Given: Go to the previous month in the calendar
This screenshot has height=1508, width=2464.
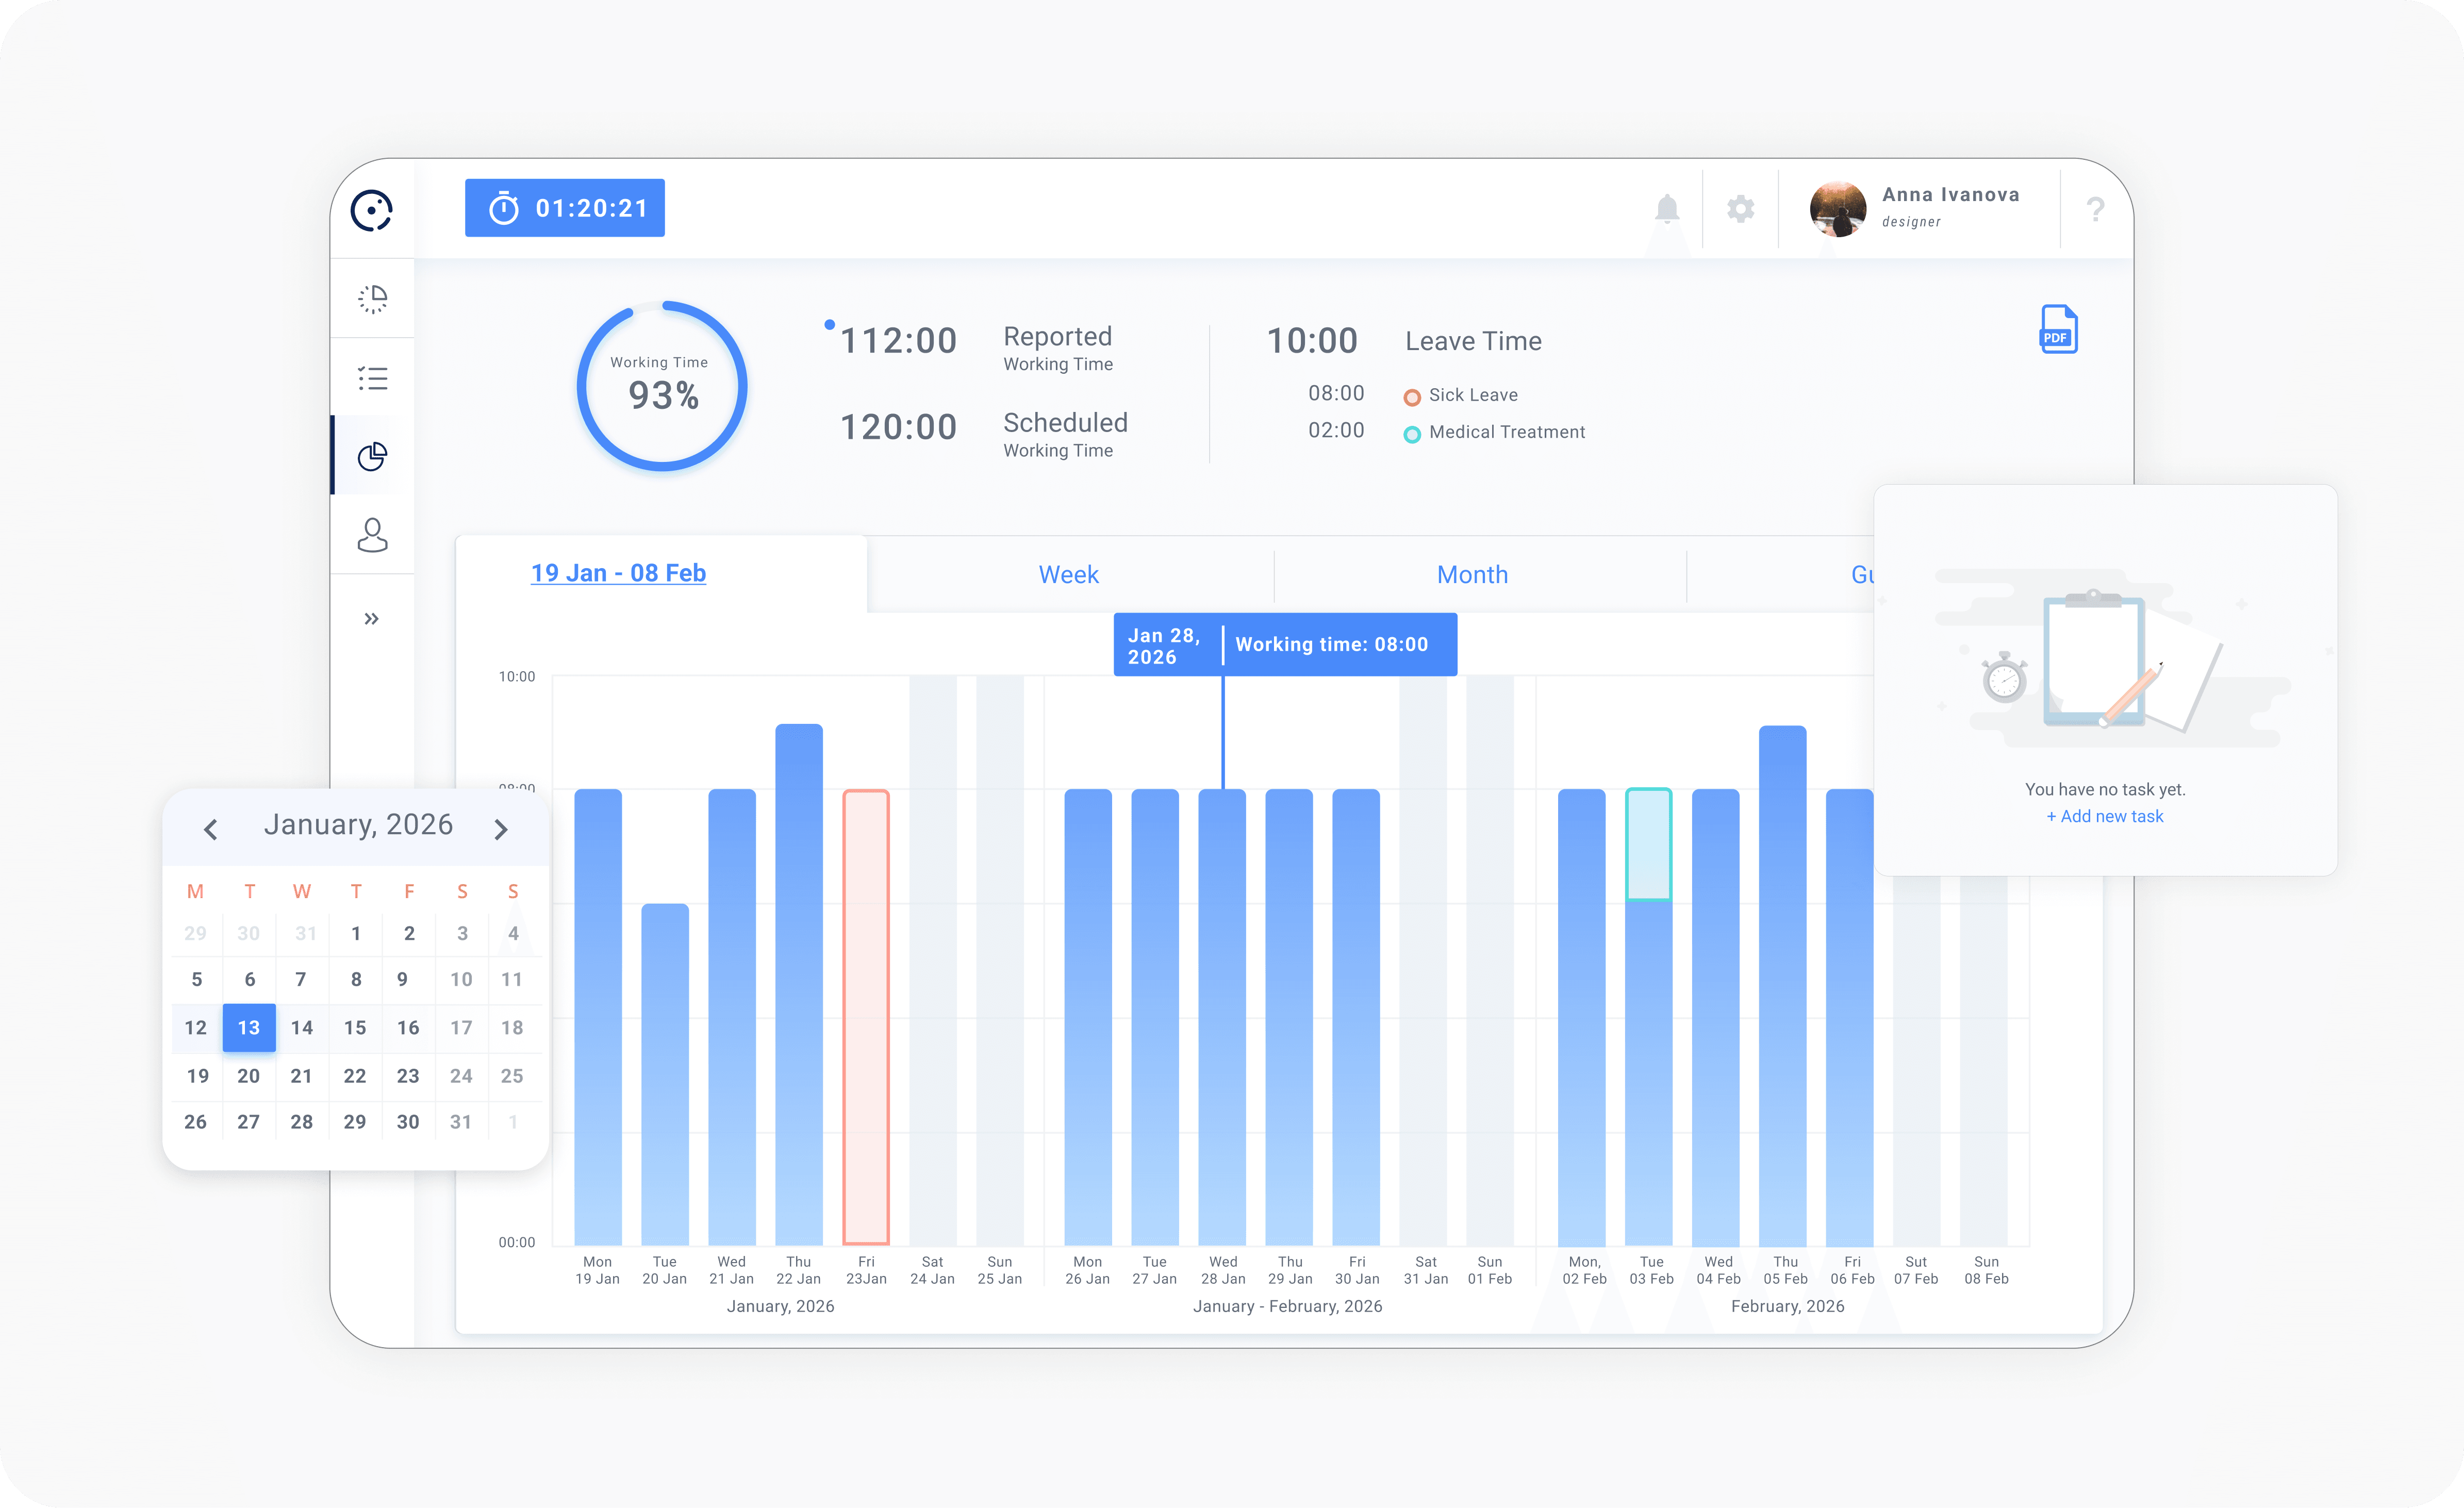Looking at the screenshot, I should 210,829.
